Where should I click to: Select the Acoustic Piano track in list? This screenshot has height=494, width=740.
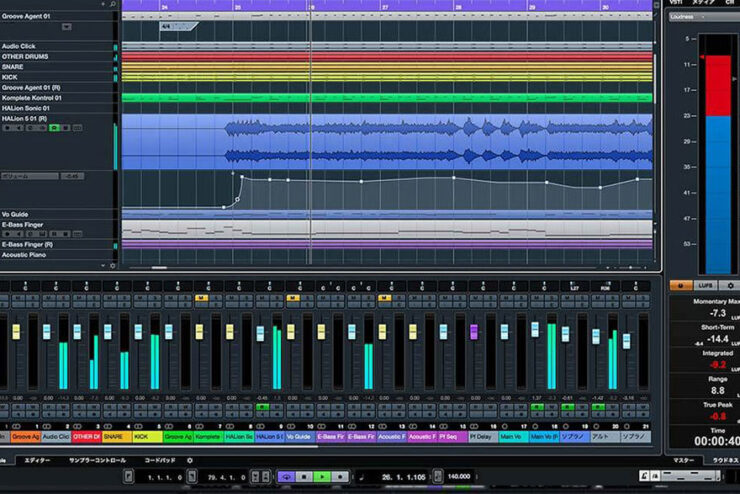point(57,255)
